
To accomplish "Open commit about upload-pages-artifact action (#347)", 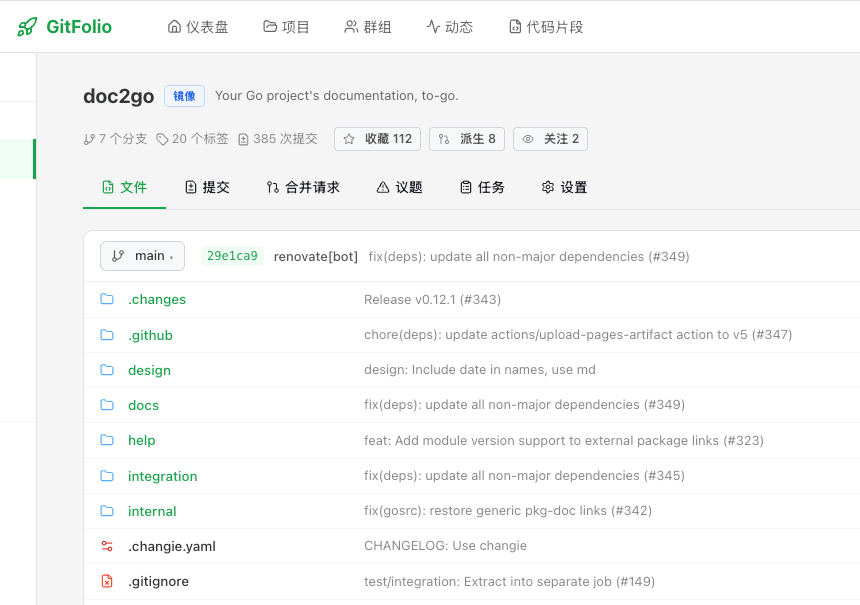I will 578,335.
